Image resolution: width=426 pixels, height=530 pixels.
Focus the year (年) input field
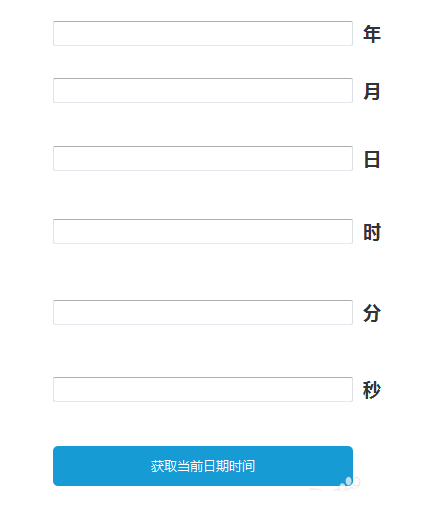coord(203,33)
